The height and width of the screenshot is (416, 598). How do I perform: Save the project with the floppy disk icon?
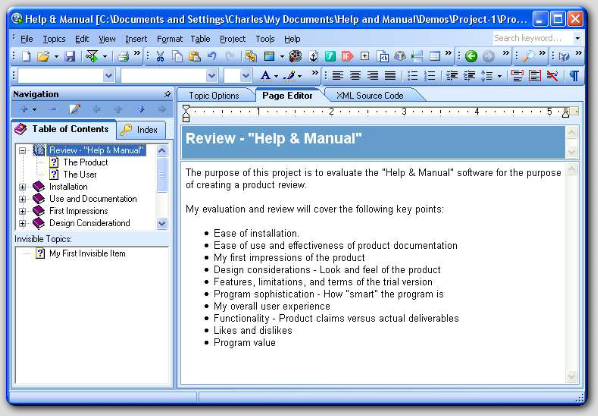70,56
